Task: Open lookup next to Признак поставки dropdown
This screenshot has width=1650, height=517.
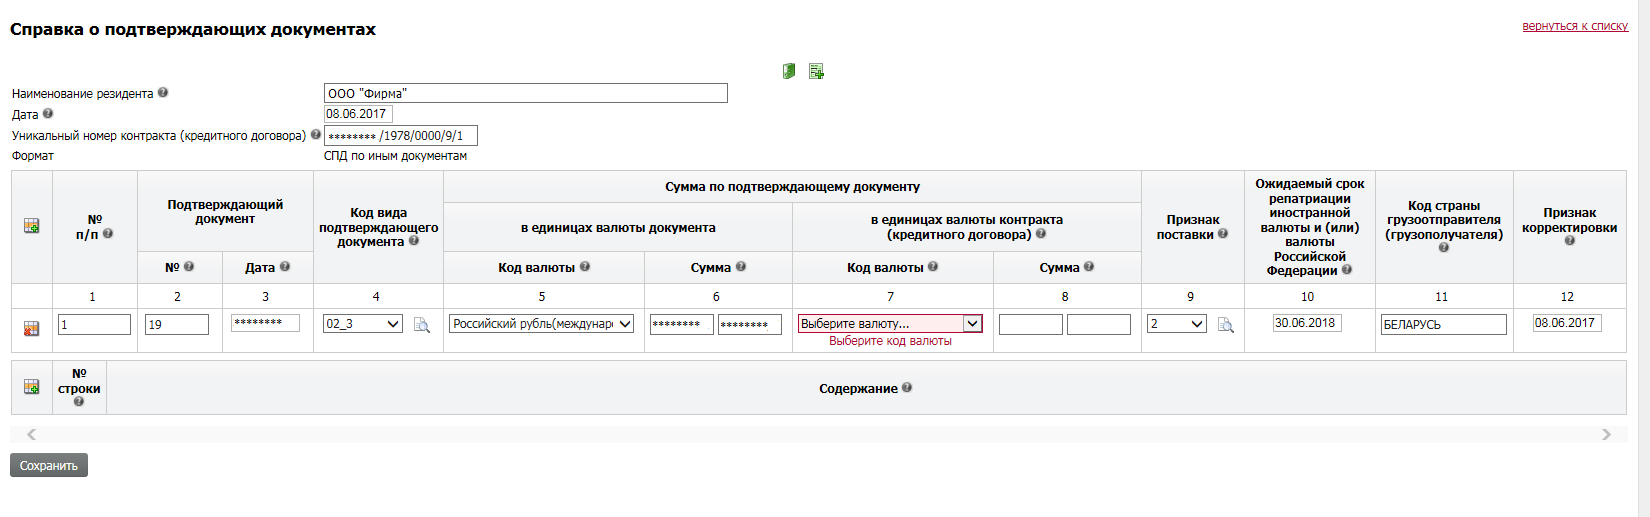Action: coord(1225,325)
